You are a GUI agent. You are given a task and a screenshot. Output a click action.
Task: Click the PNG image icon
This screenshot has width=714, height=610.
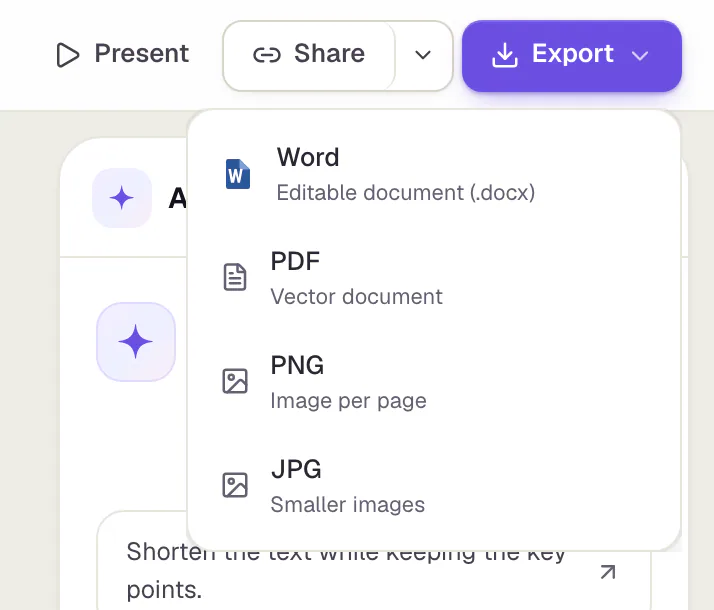pyautogui.click(x=235, y=381)
